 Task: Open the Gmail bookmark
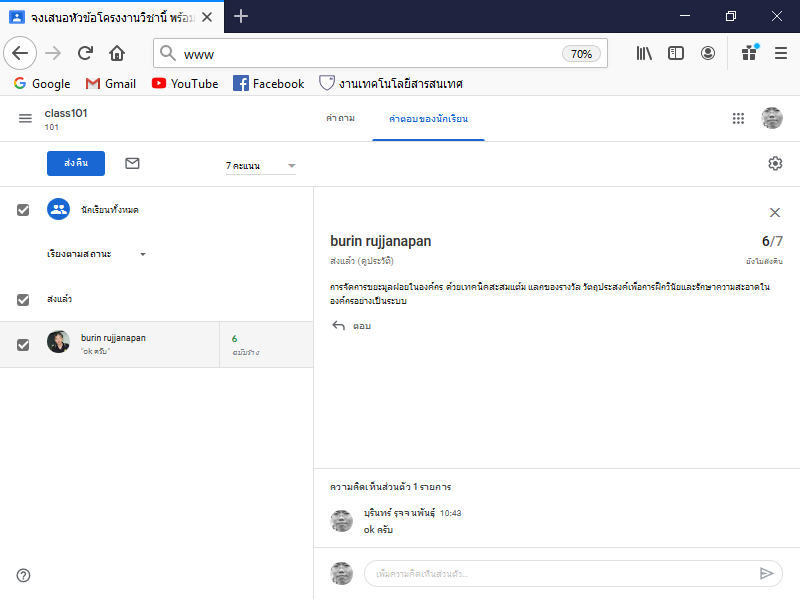click(x=111, y=84)
